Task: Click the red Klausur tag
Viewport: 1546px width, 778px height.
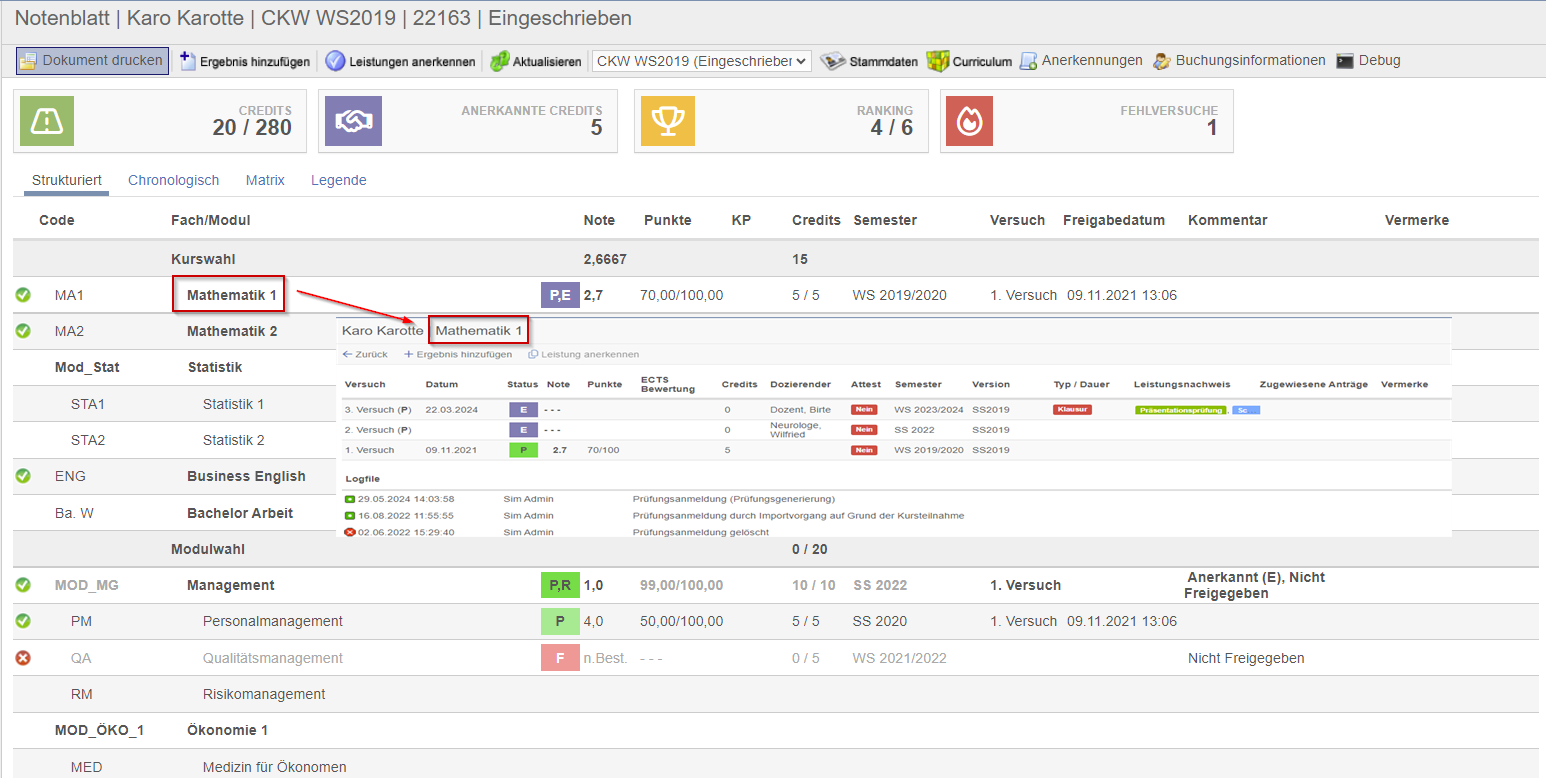Action: [1072, 410]
